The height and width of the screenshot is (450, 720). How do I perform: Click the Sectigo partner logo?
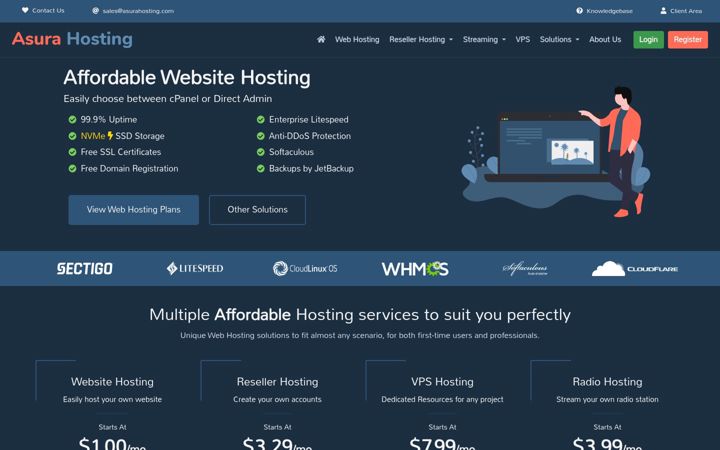[84, 269]
